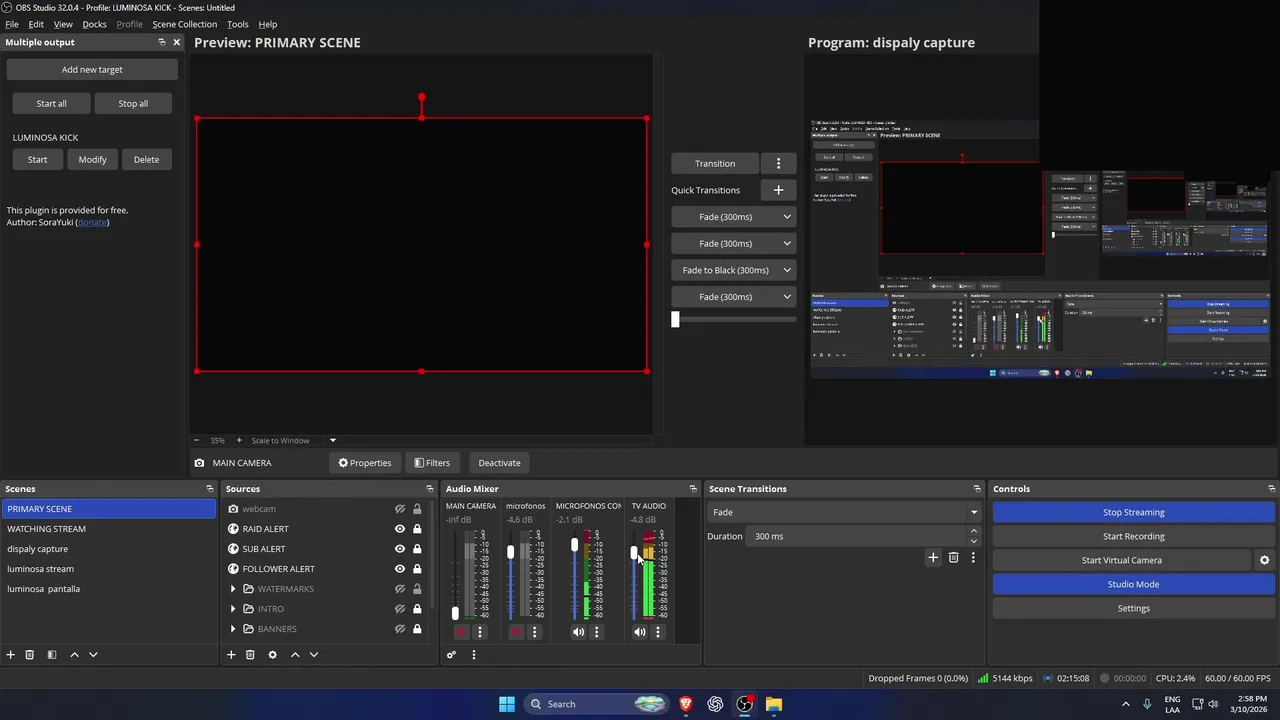The width and height of the screenshot is (1280, 720).
Task: Open the View menu
Action: [x=63, y=24]
